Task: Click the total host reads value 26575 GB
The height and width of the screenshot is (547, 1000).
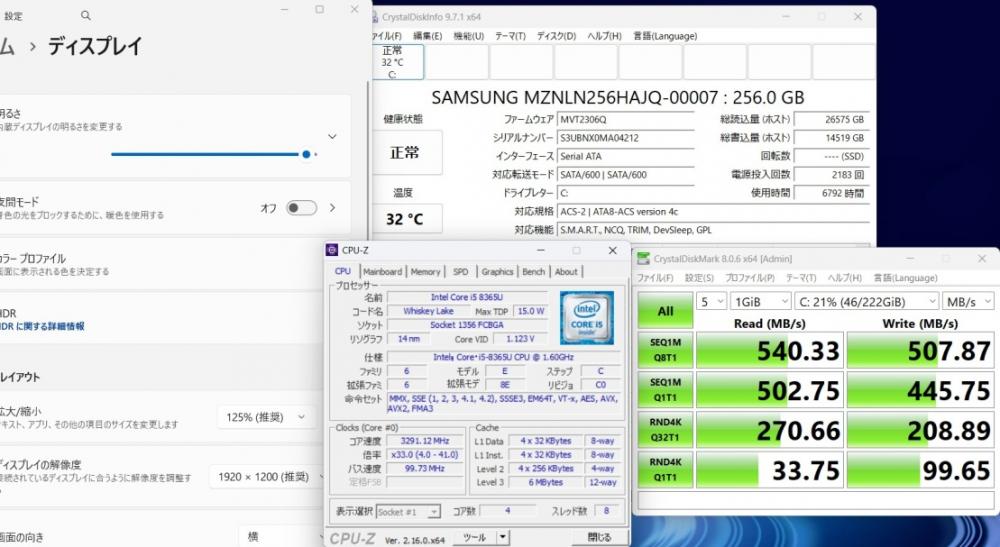Action: (x=832, y=119)
